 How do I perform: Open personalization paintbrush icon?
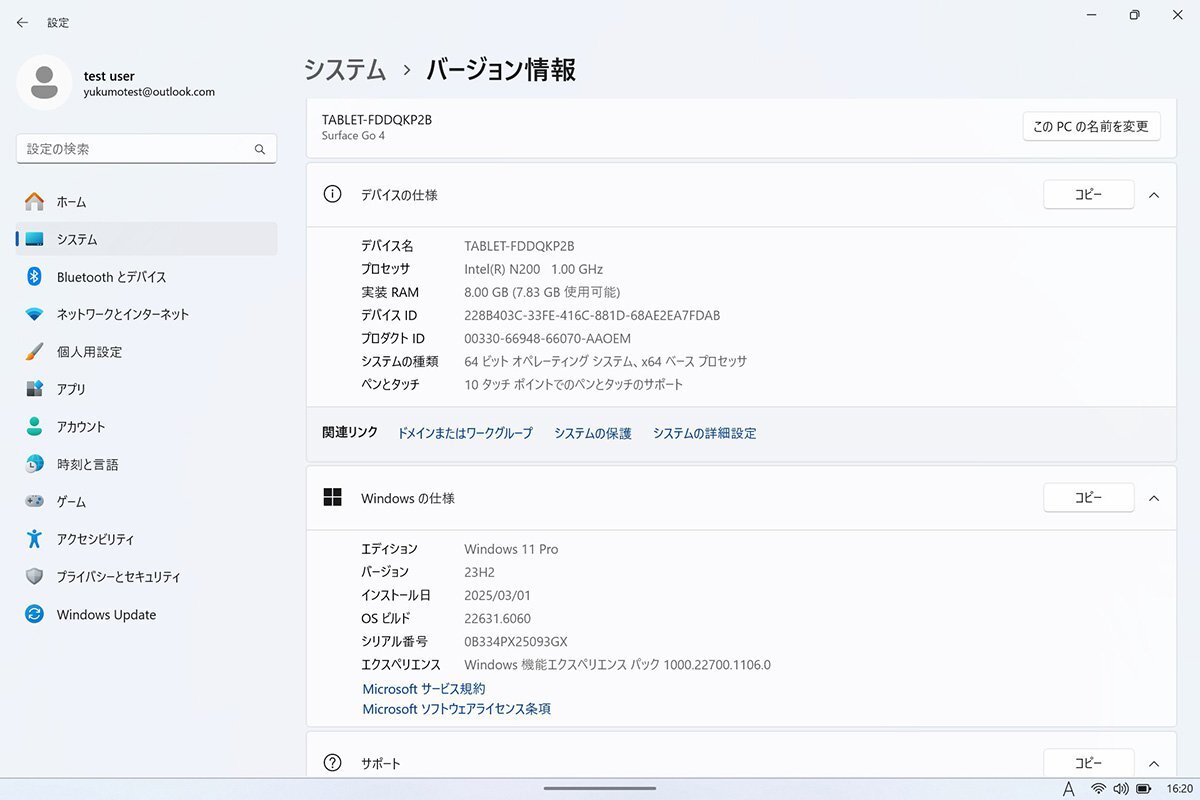click(x=35, y=352)
